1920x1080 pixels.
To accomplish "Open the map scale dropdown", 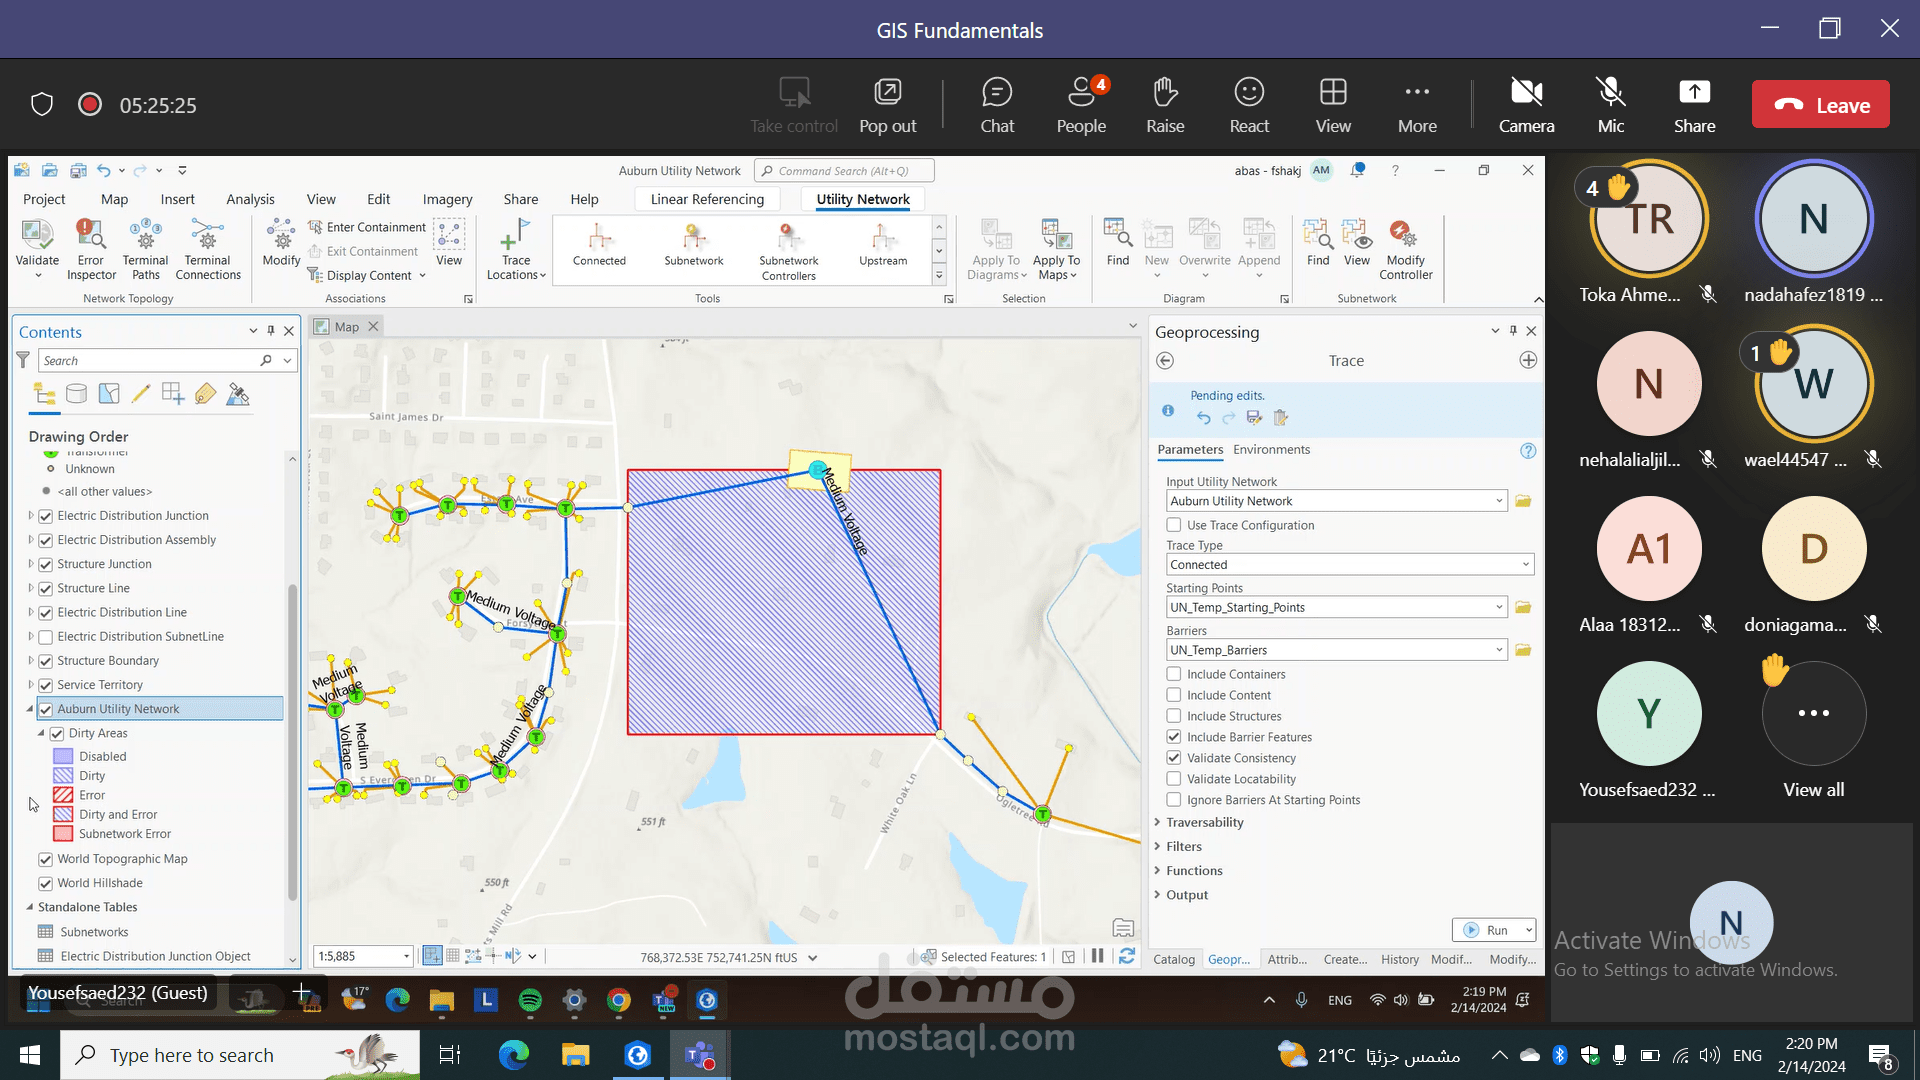I will (x=406, y=957).
